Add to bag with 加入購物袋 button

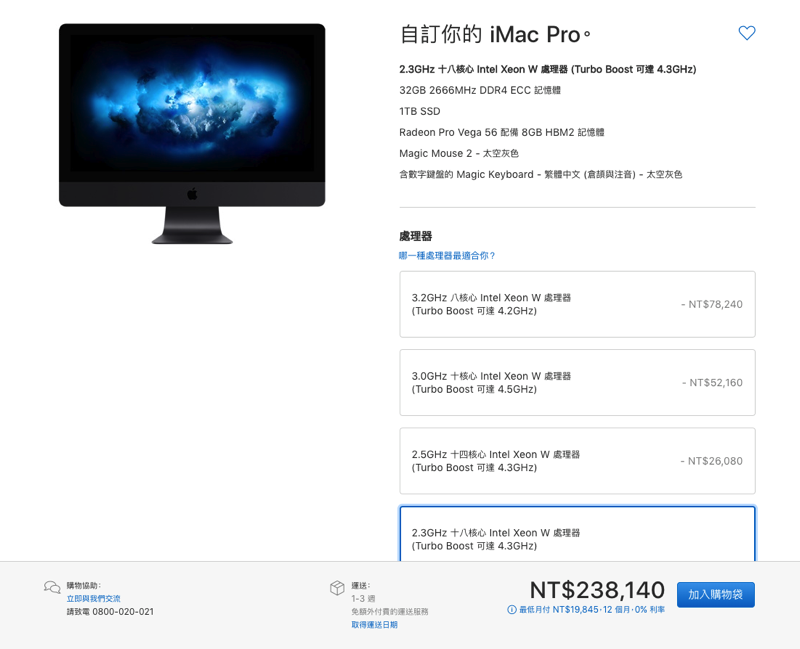click(x=715, y=594)
